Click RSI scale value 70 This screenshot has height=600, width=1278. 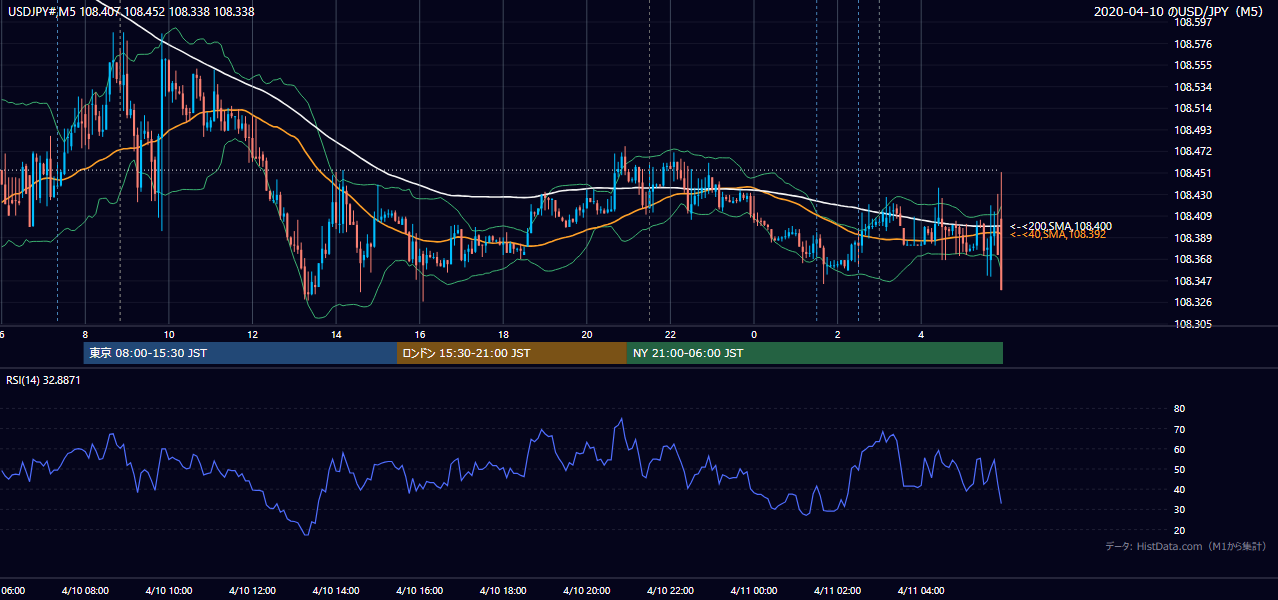coord(1180,430)
